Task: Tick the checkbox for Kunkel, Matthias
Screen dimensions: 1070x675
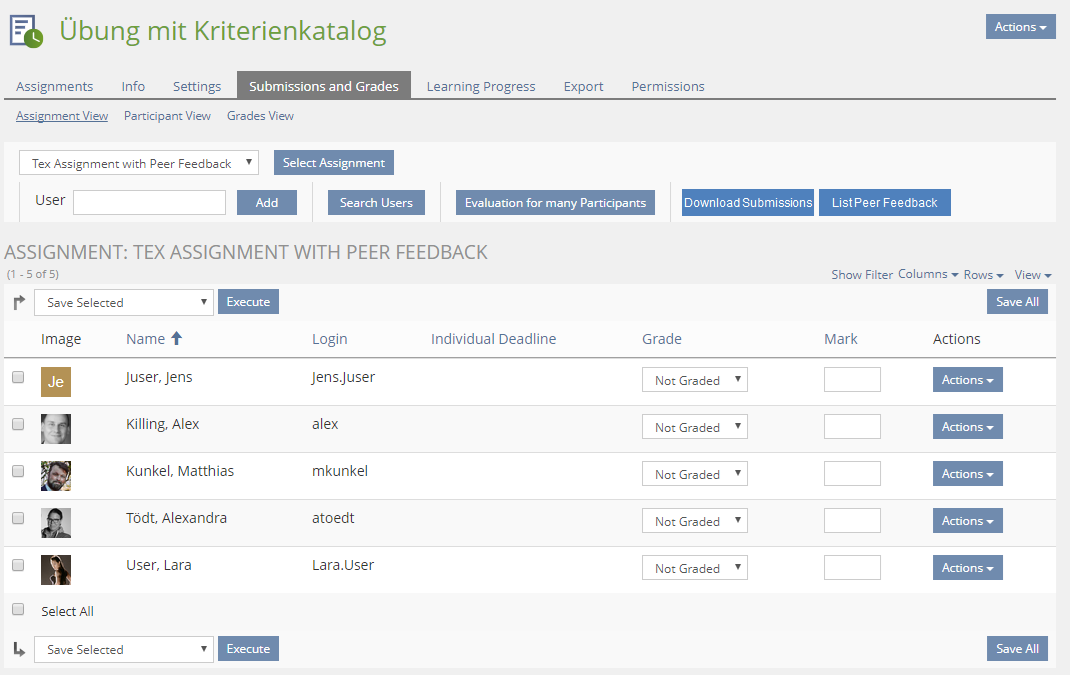Action: pyautogui.click(x=18, y=471)
